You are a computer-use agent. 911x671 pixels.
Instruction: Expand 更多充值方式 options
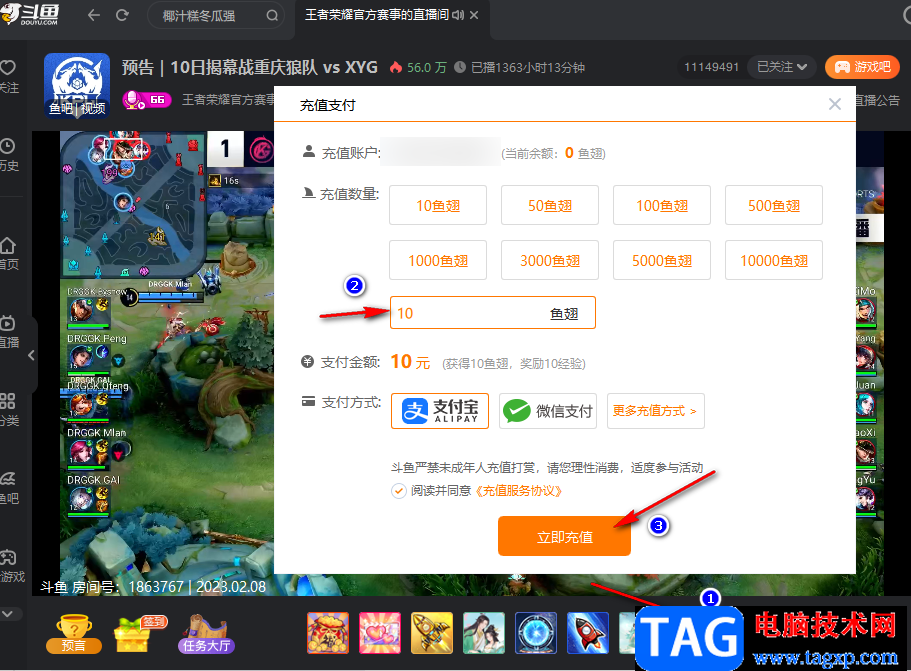coord(656,411)
